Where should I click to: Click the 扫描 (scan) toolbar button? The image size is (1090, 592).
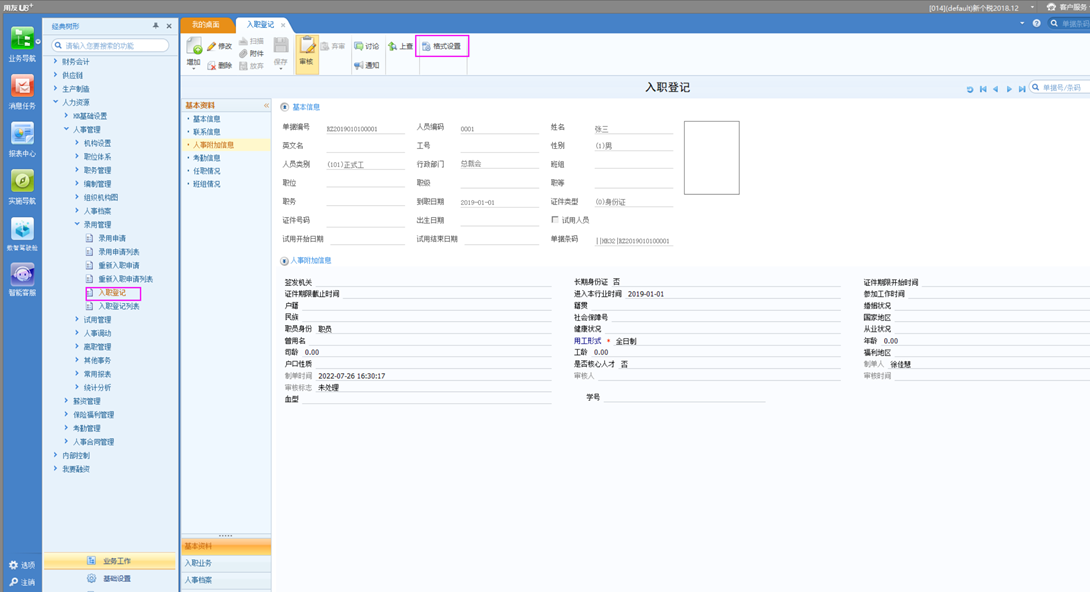pyautogui.click(x=252, y=41)
